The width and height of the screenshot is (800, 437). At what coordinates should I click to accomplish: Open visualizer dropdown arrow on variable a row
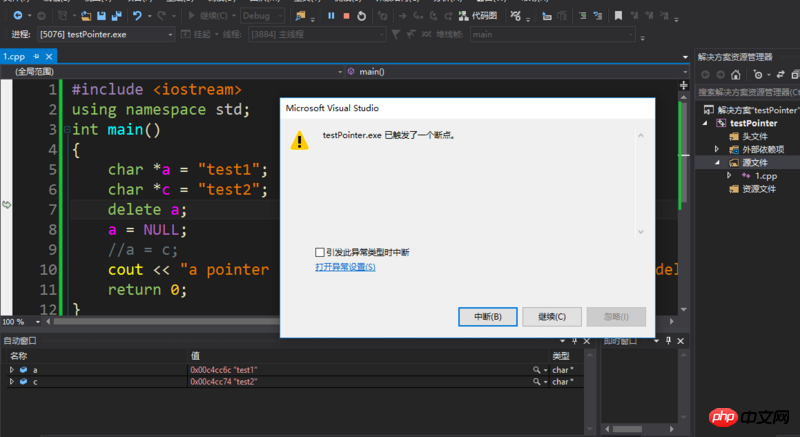[545, 370]
